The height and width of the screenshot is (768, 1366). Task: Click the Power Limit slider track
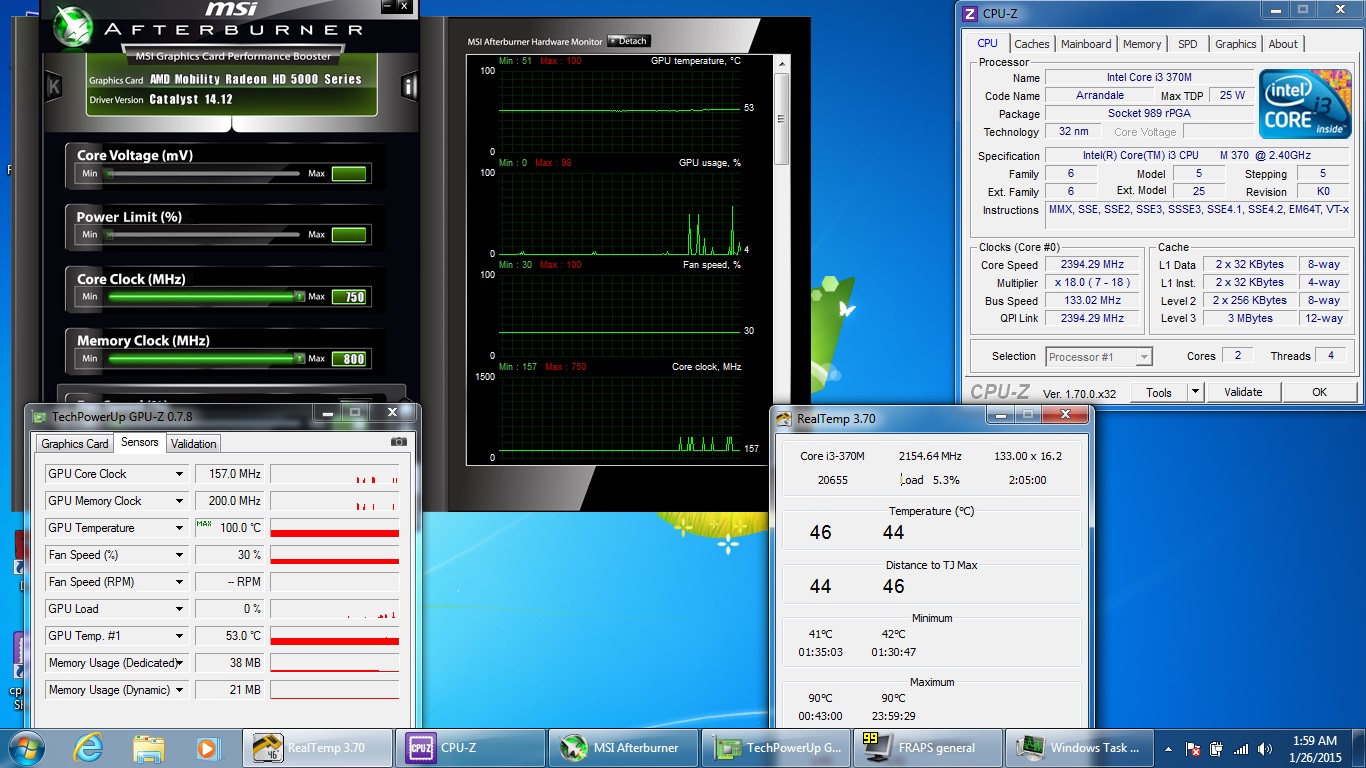(202, 234)
